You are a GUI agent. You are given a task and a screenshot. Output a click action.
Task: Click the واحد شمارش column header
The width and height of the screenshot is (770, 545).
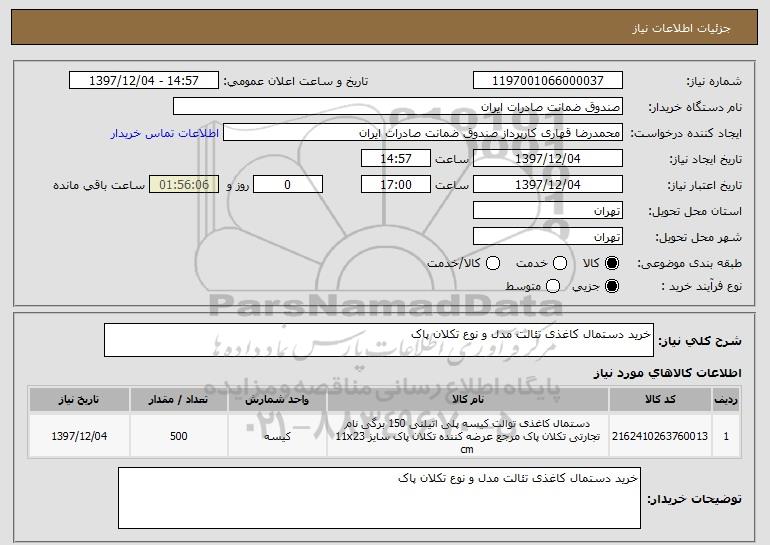click(277, 400)
